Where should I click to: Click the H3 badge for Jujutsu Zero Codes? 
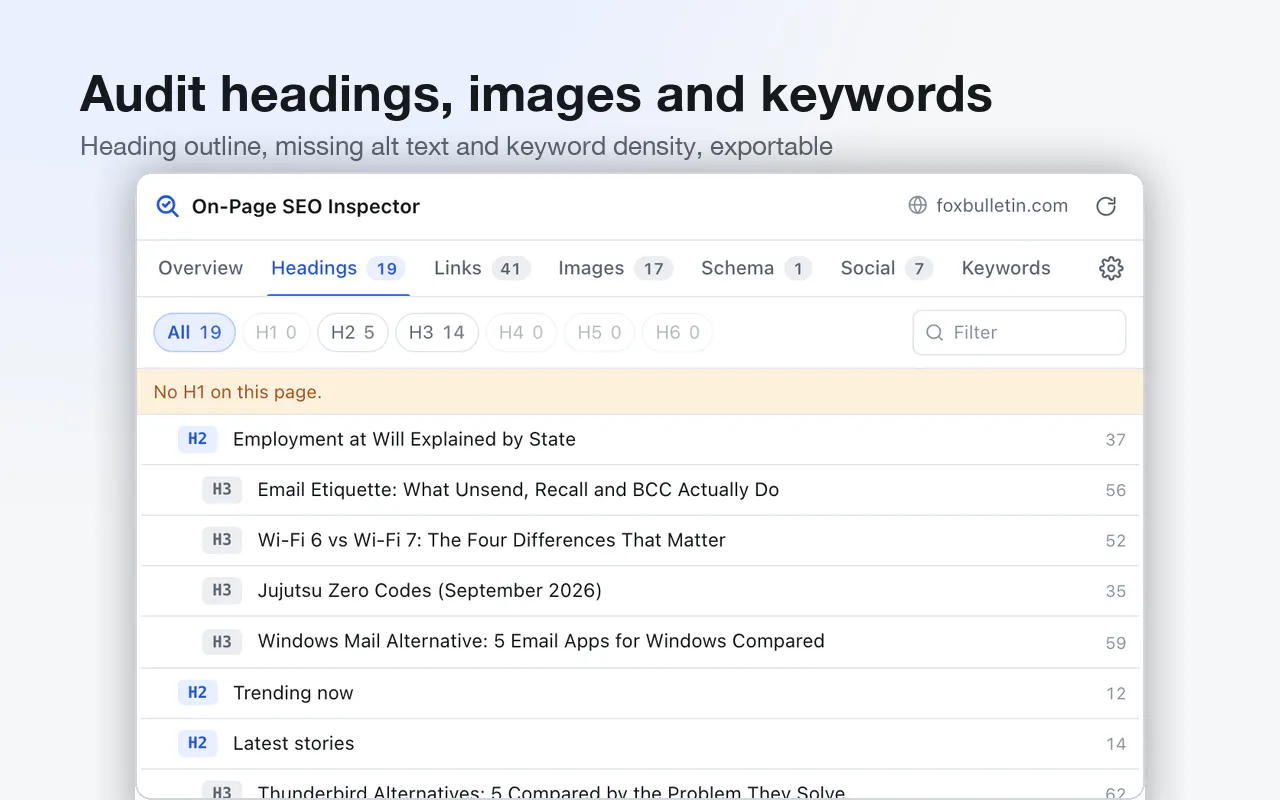[x=222, y=591]
